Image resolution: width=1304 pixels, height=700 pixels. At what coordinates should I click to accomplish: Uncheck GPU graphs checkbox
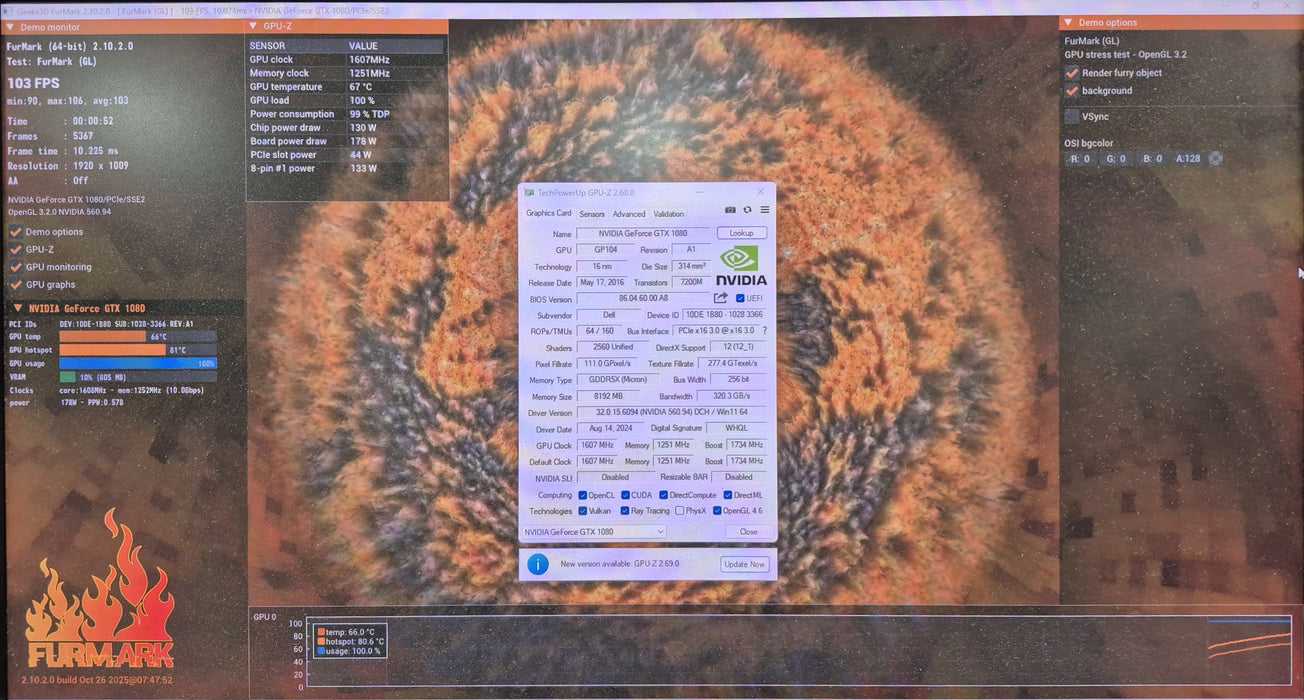[x=15, y=285]
